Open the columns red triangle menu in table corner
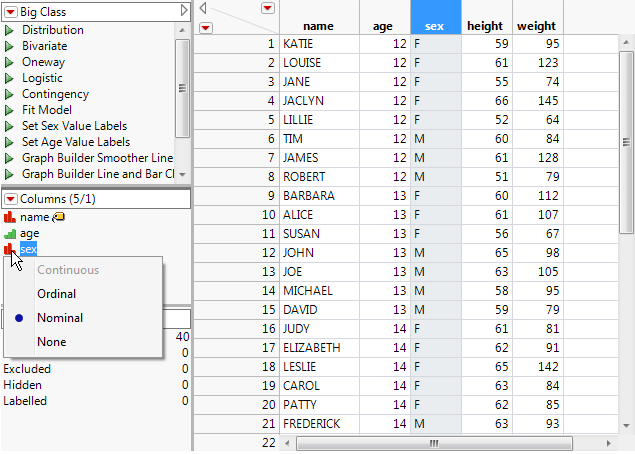Screen dimensions: 635x454 [268, 8]
